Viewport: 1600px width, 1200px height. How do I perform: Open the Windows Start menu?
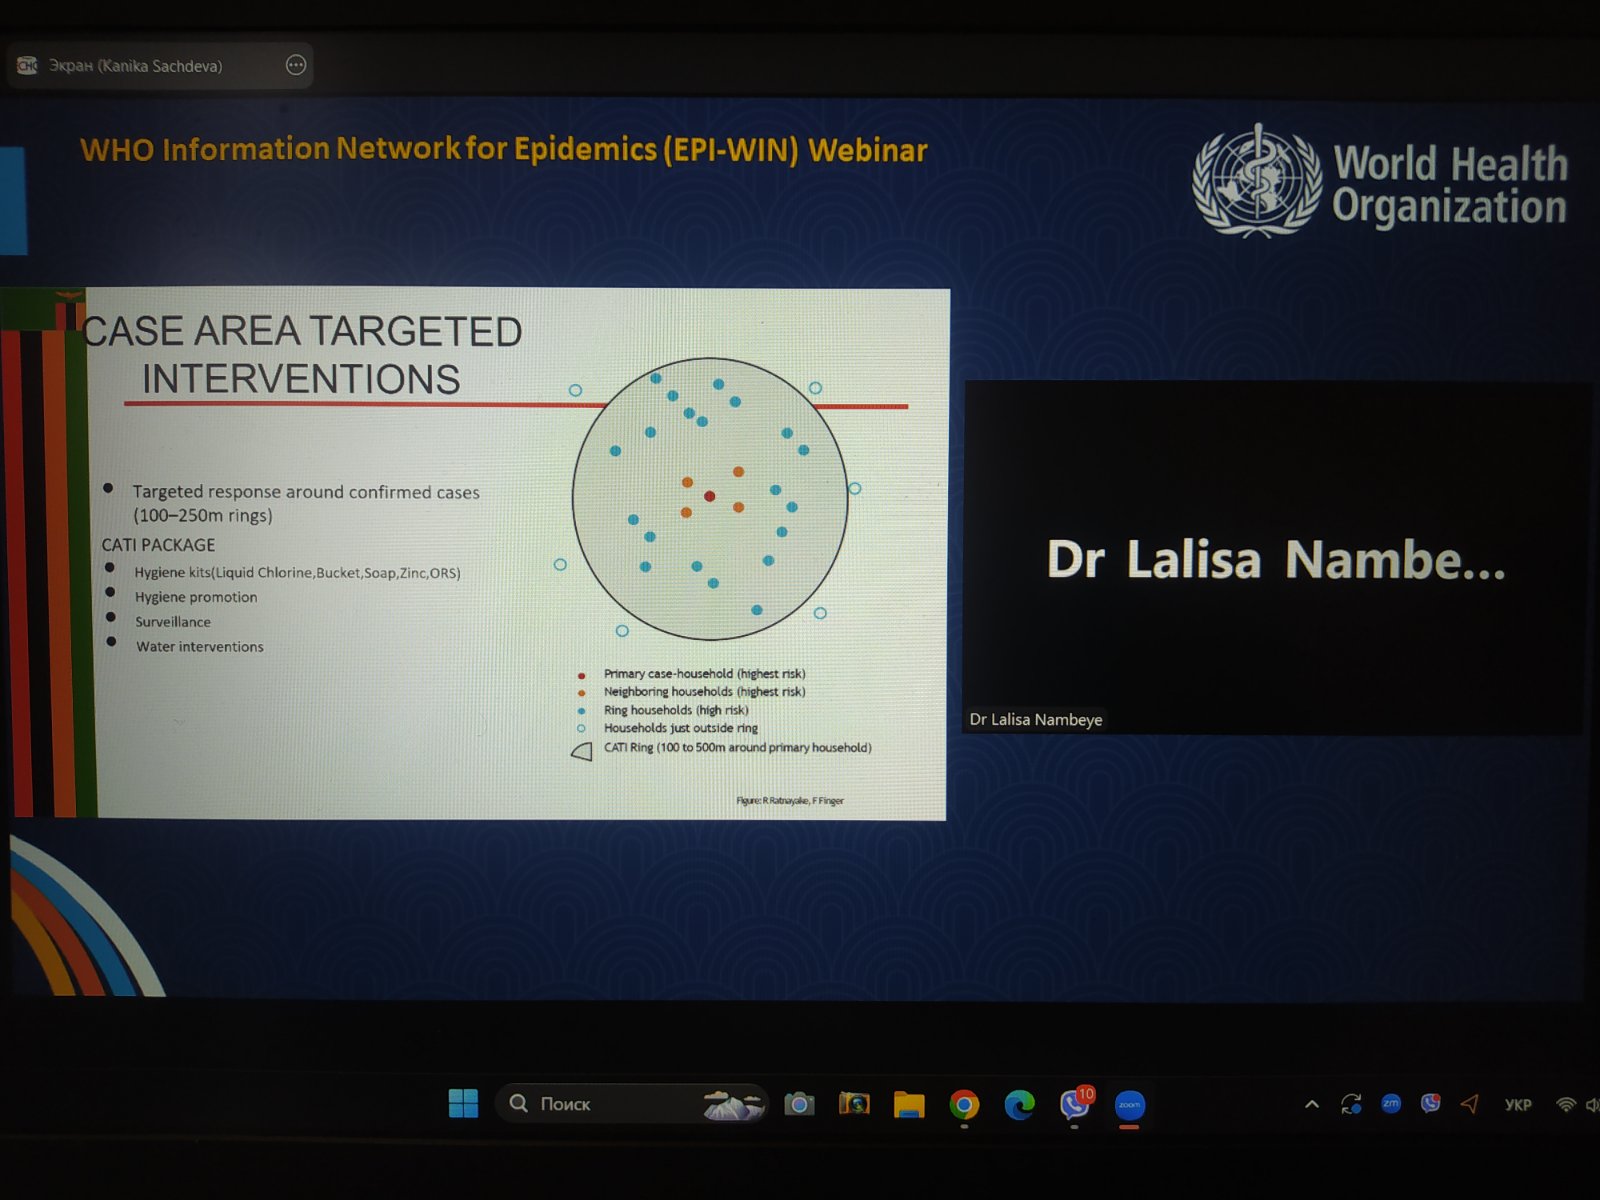tap(463, 1104)
